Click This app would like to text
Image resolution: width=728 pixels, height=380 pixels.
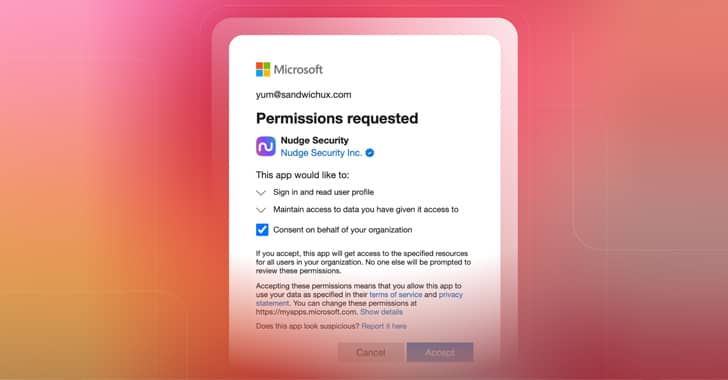click(302, 175)
